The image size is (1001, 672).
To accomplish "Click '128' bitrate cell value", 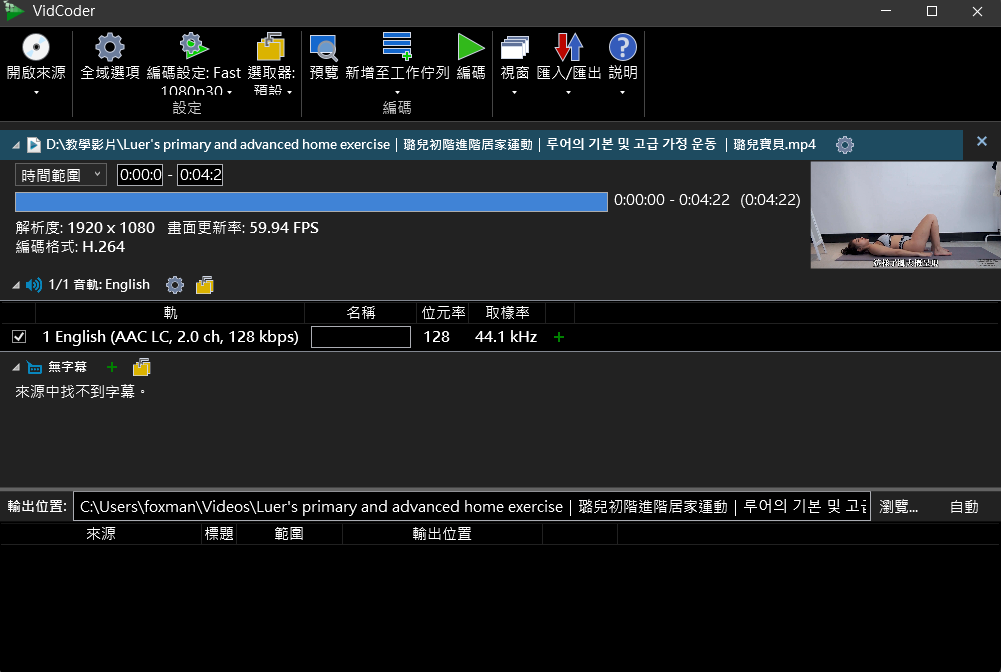I will 437,337.
